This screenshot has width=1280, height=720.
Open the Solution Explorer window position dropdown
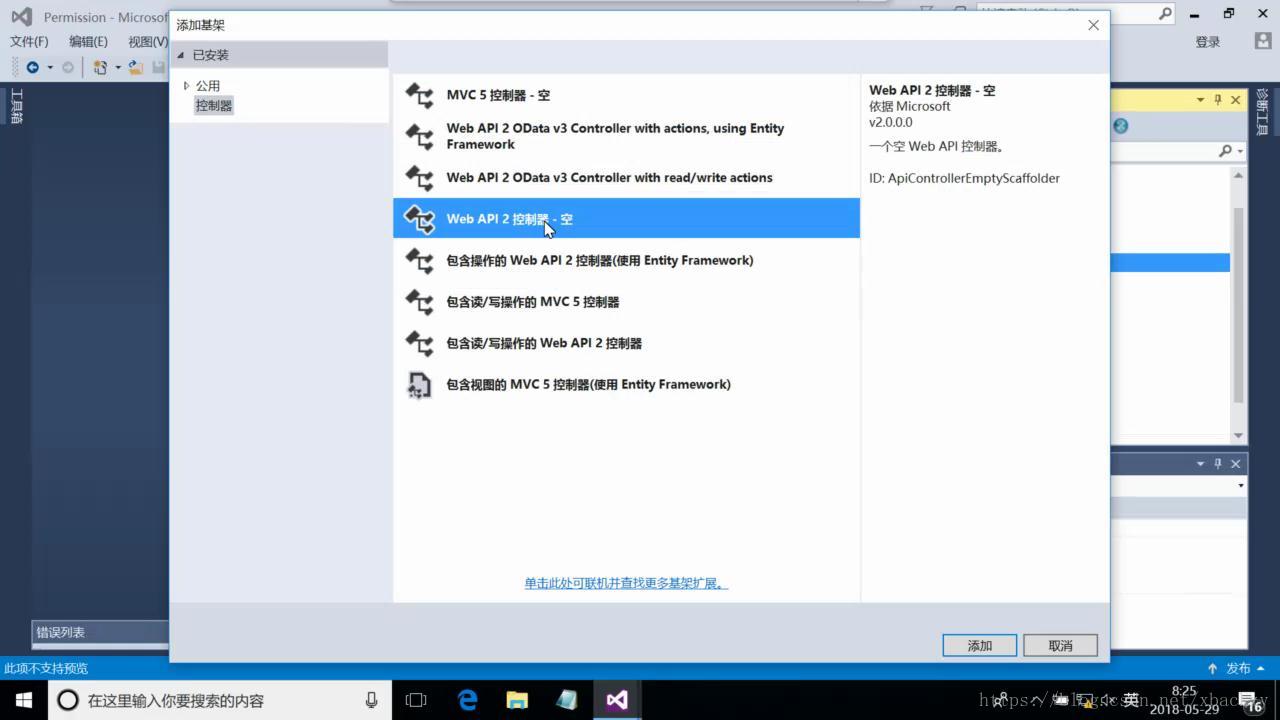point(1200,100)
